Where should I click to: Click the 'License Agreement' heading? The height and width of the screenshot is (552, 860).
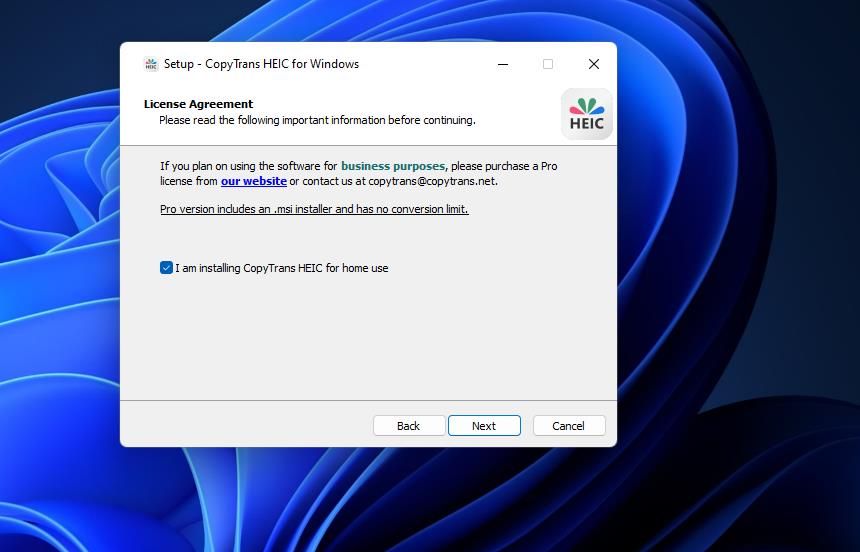coord(199,104)
